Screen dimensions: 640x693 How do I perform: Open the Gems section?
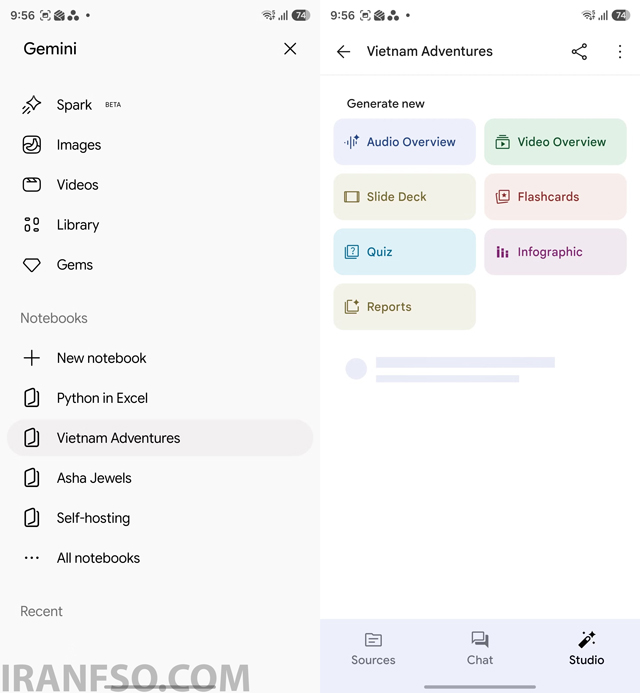160,265
